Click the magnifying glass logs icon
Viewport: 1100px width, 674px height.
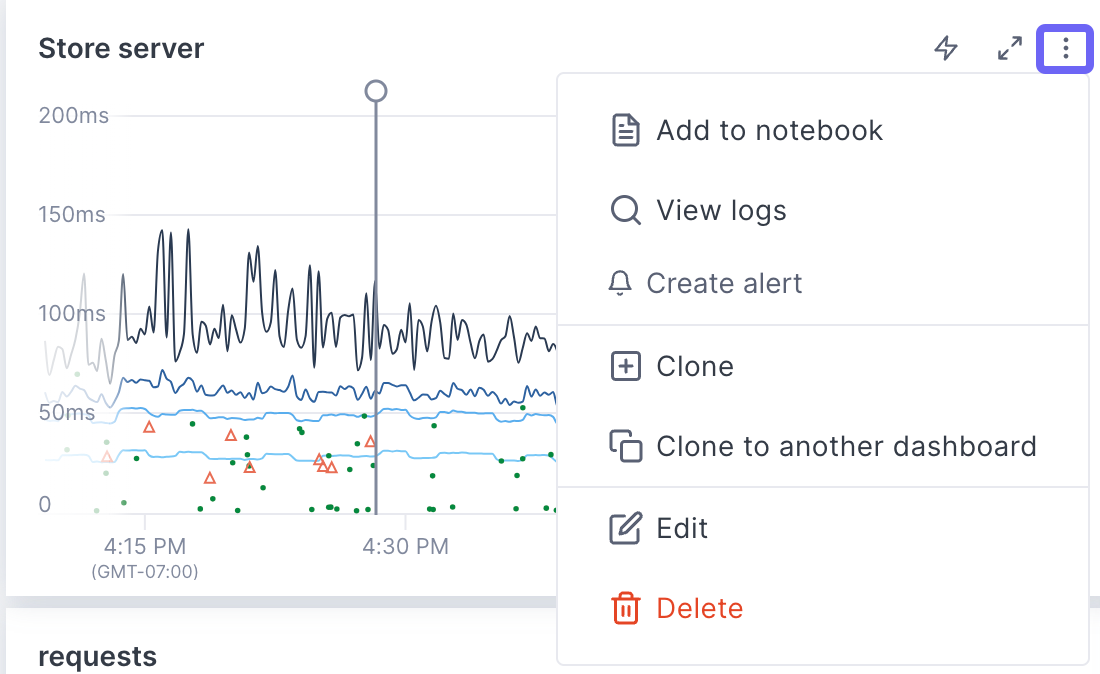coord(626,210)
